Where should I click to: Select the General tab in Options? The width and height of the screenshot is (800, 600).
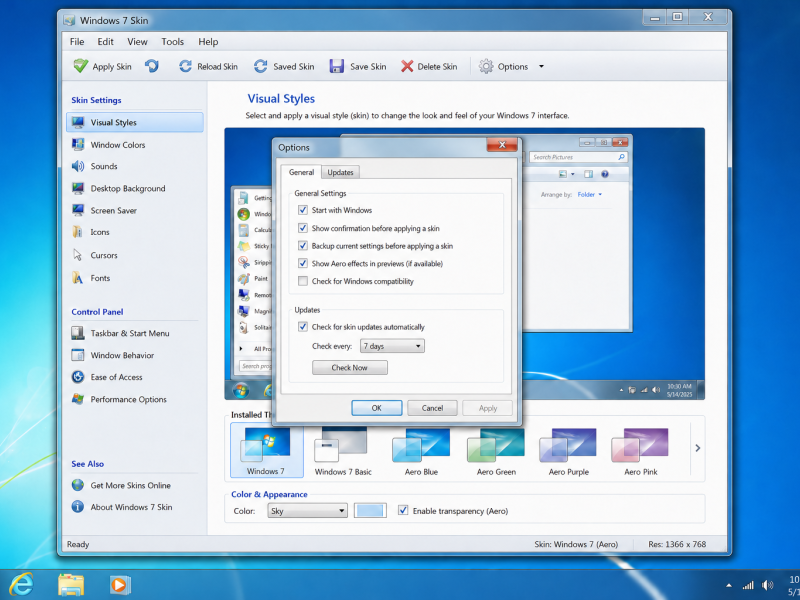(301, 172)
